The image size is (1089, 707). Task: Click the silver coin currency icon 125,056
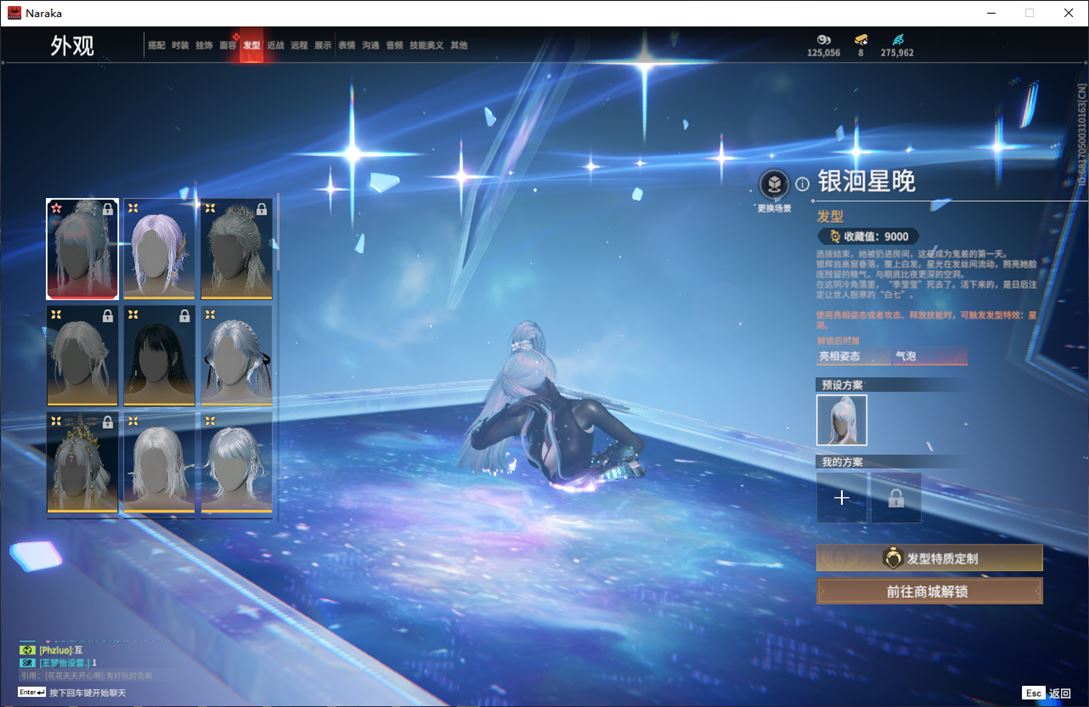click(824, 40)
